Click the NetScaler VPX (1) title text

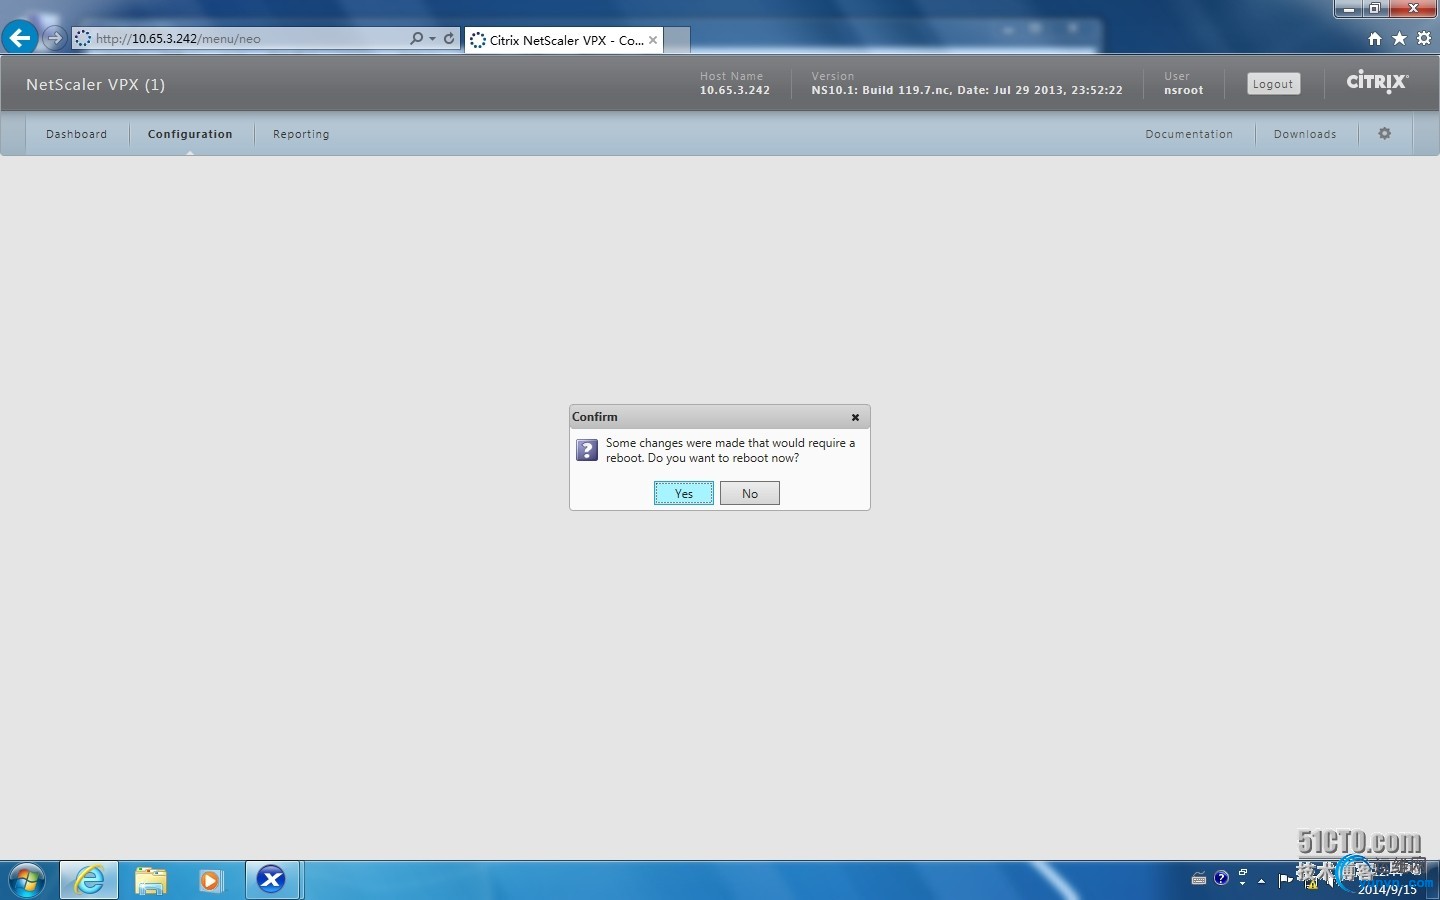[96, 84]
